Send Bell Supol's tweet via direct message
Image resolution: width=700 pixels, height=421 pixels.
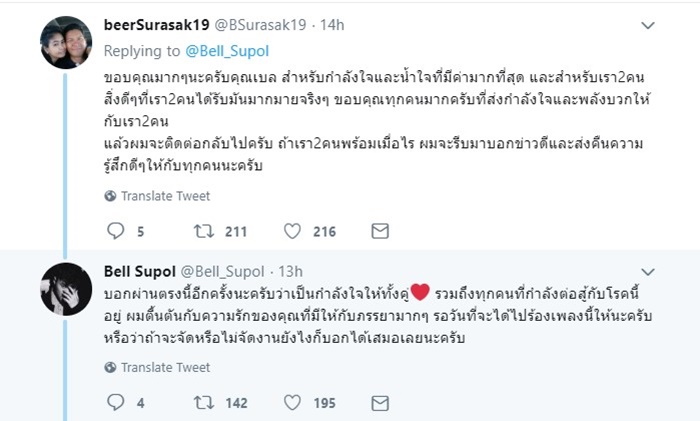pyautogui.click(x=380, y=403)
